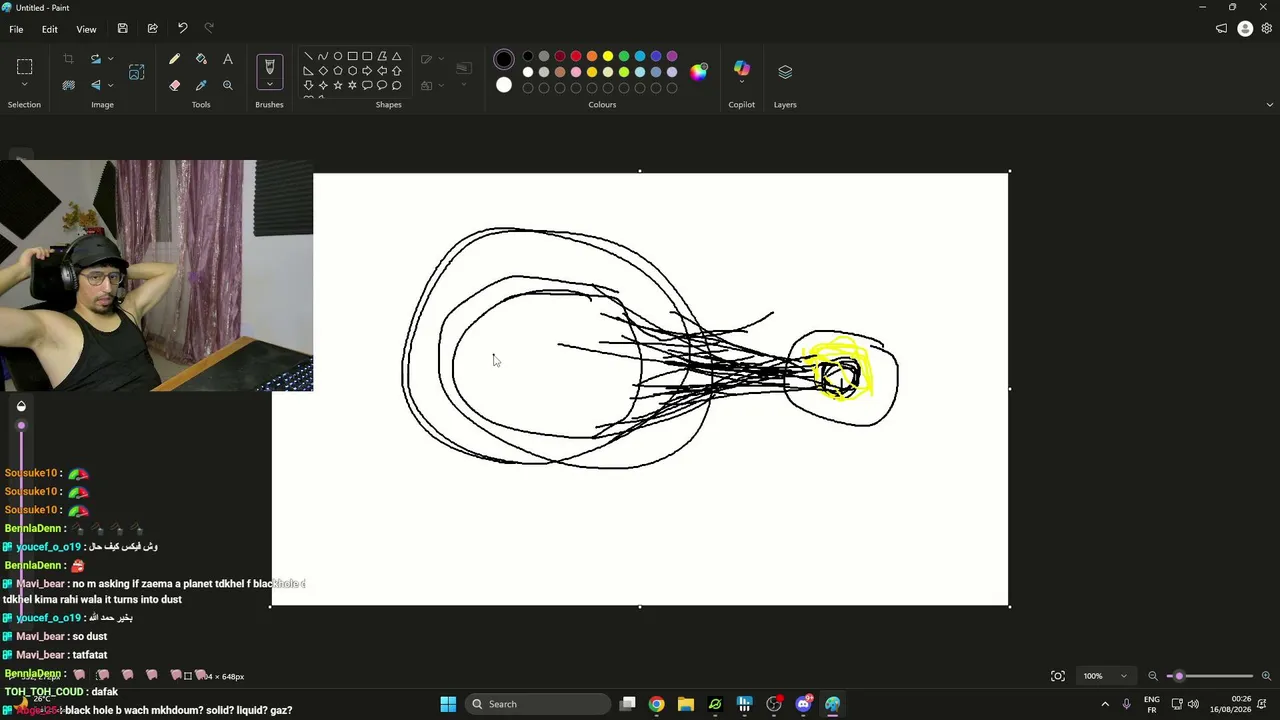Click the Share icon
This screenshot has height=720, width=1280.
(x=152, y=29)
